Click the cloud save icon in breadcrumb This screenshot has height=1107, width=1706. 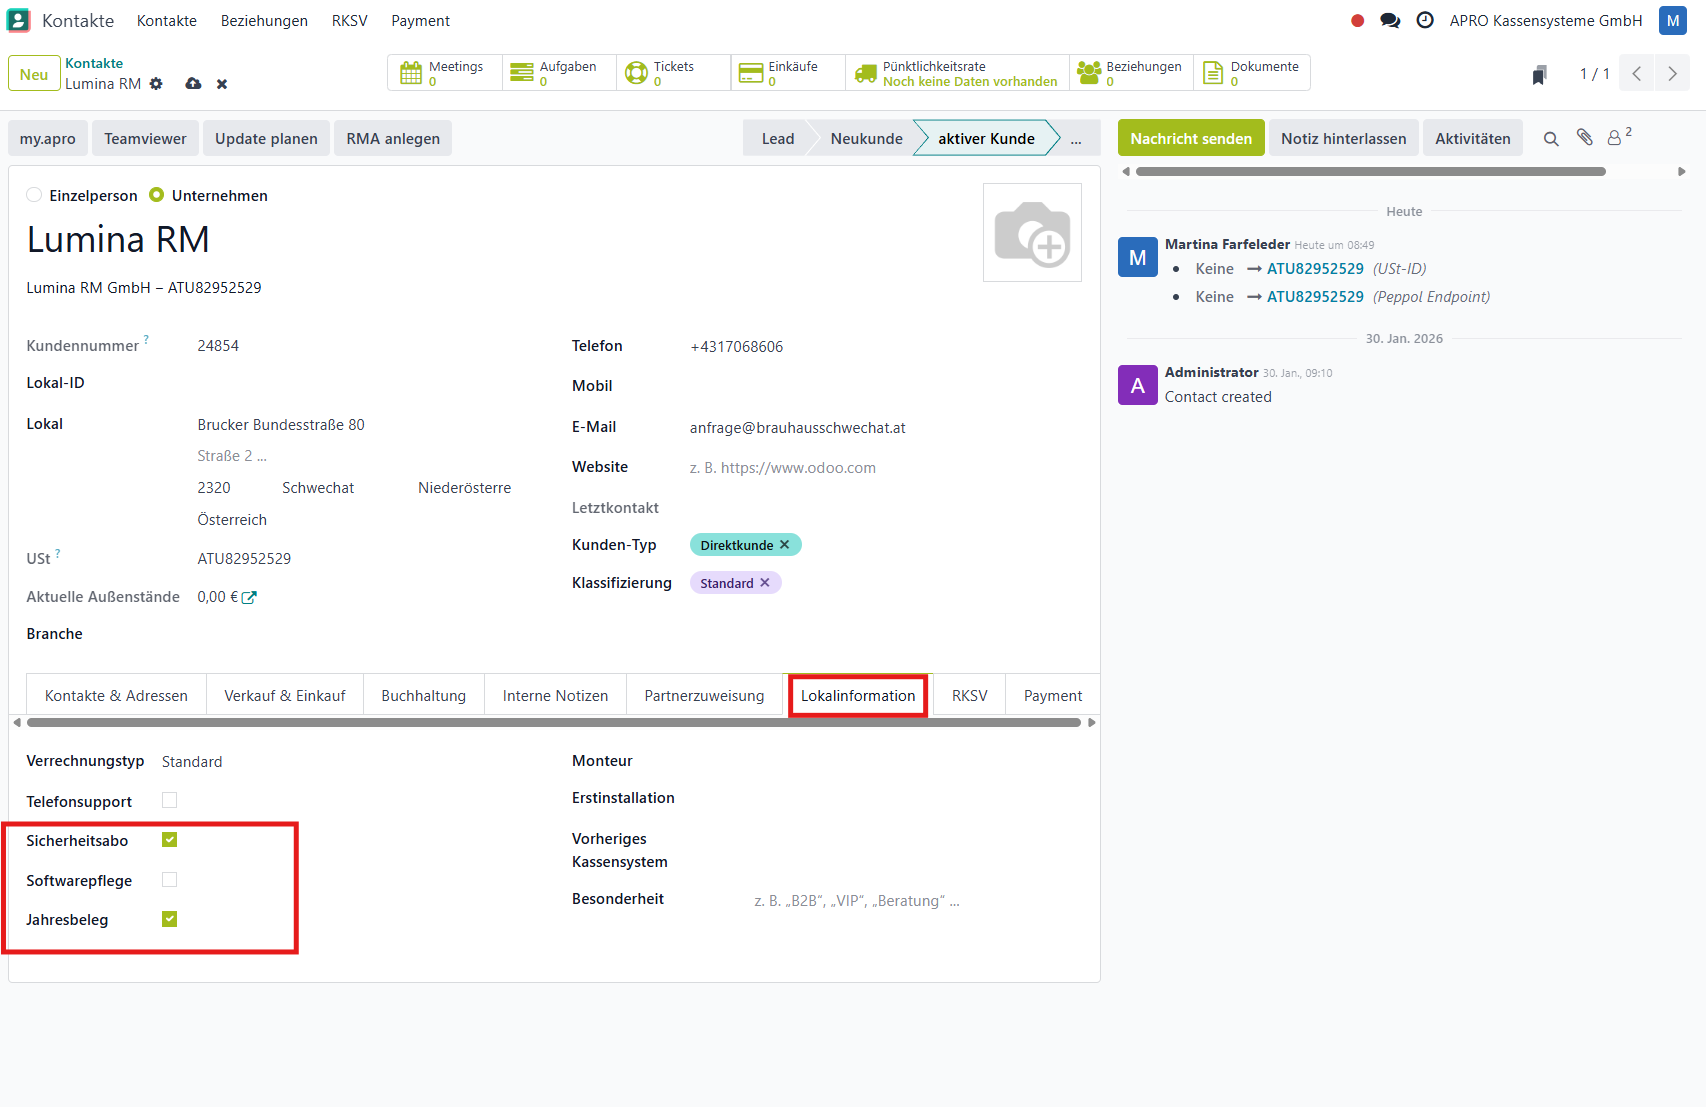pos(193,84)
